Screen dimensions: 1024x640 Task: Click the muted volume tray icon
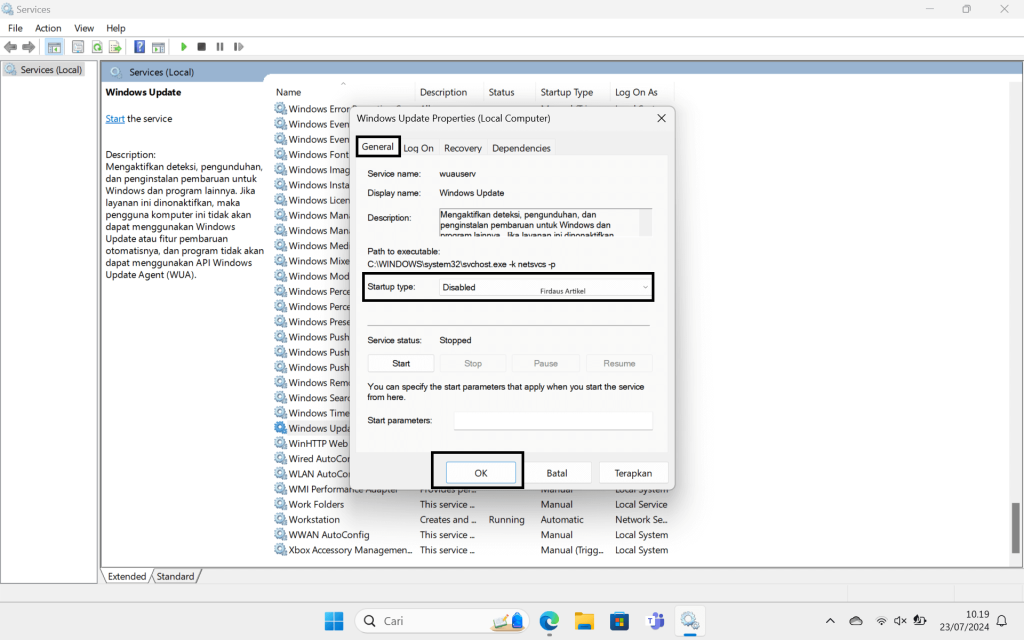click(x=900, y=621)
